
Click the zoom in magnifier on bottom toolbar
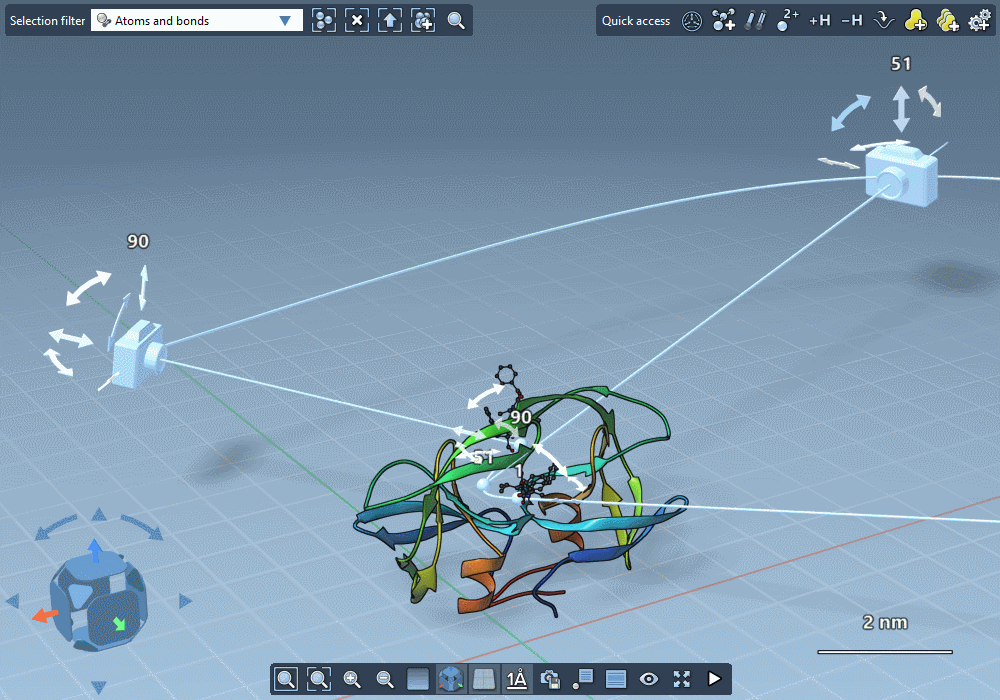click(352, 679)
